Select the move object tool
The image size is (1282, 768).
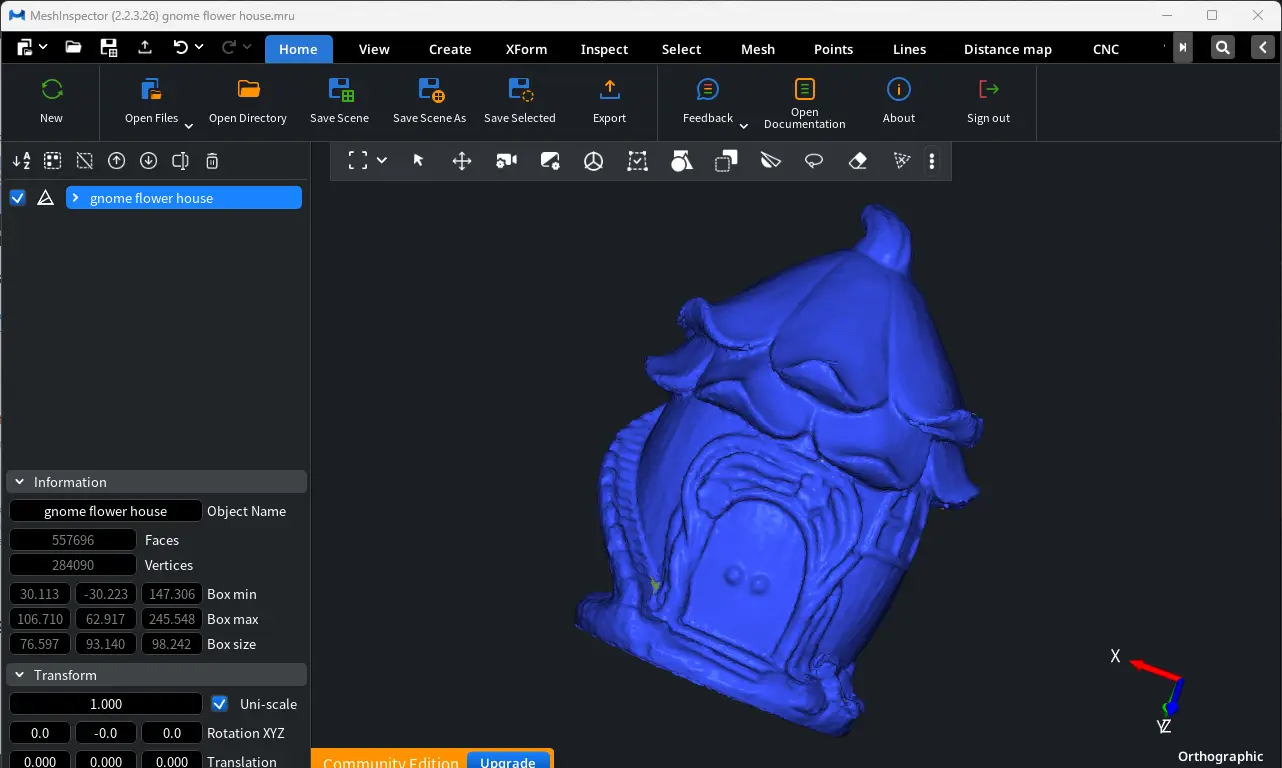(462, 161)
